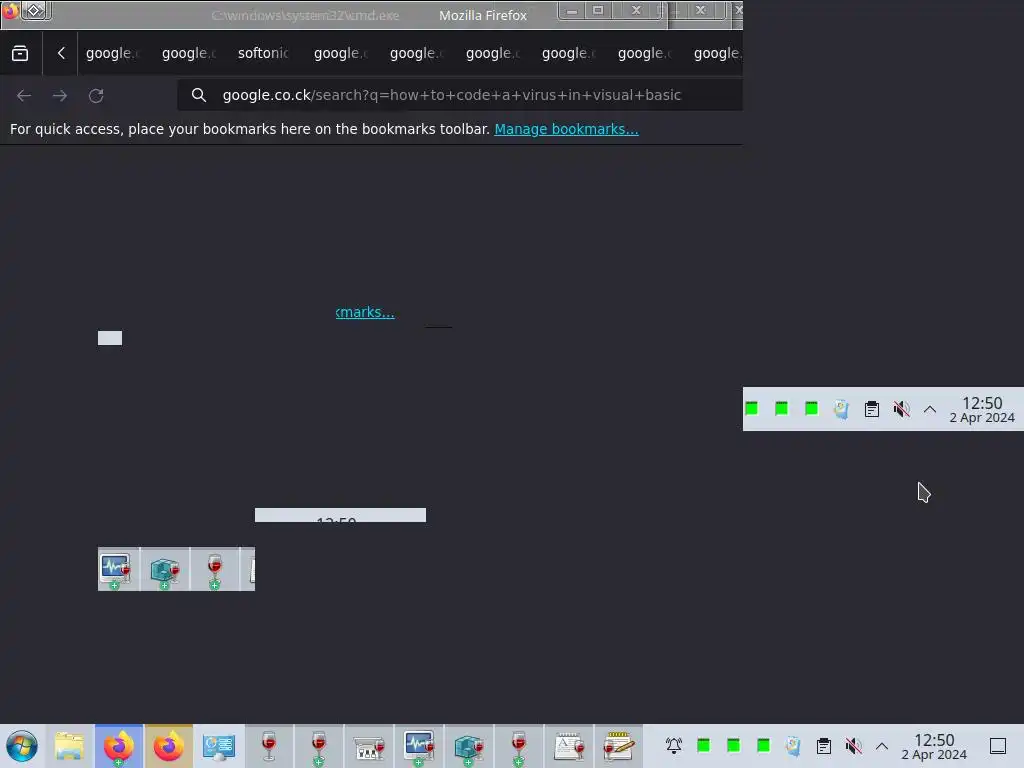Open the clipboard tray icon in the bottom taskbar
Viewport: 1024px width, 768px height.
(x=824, y=746)
